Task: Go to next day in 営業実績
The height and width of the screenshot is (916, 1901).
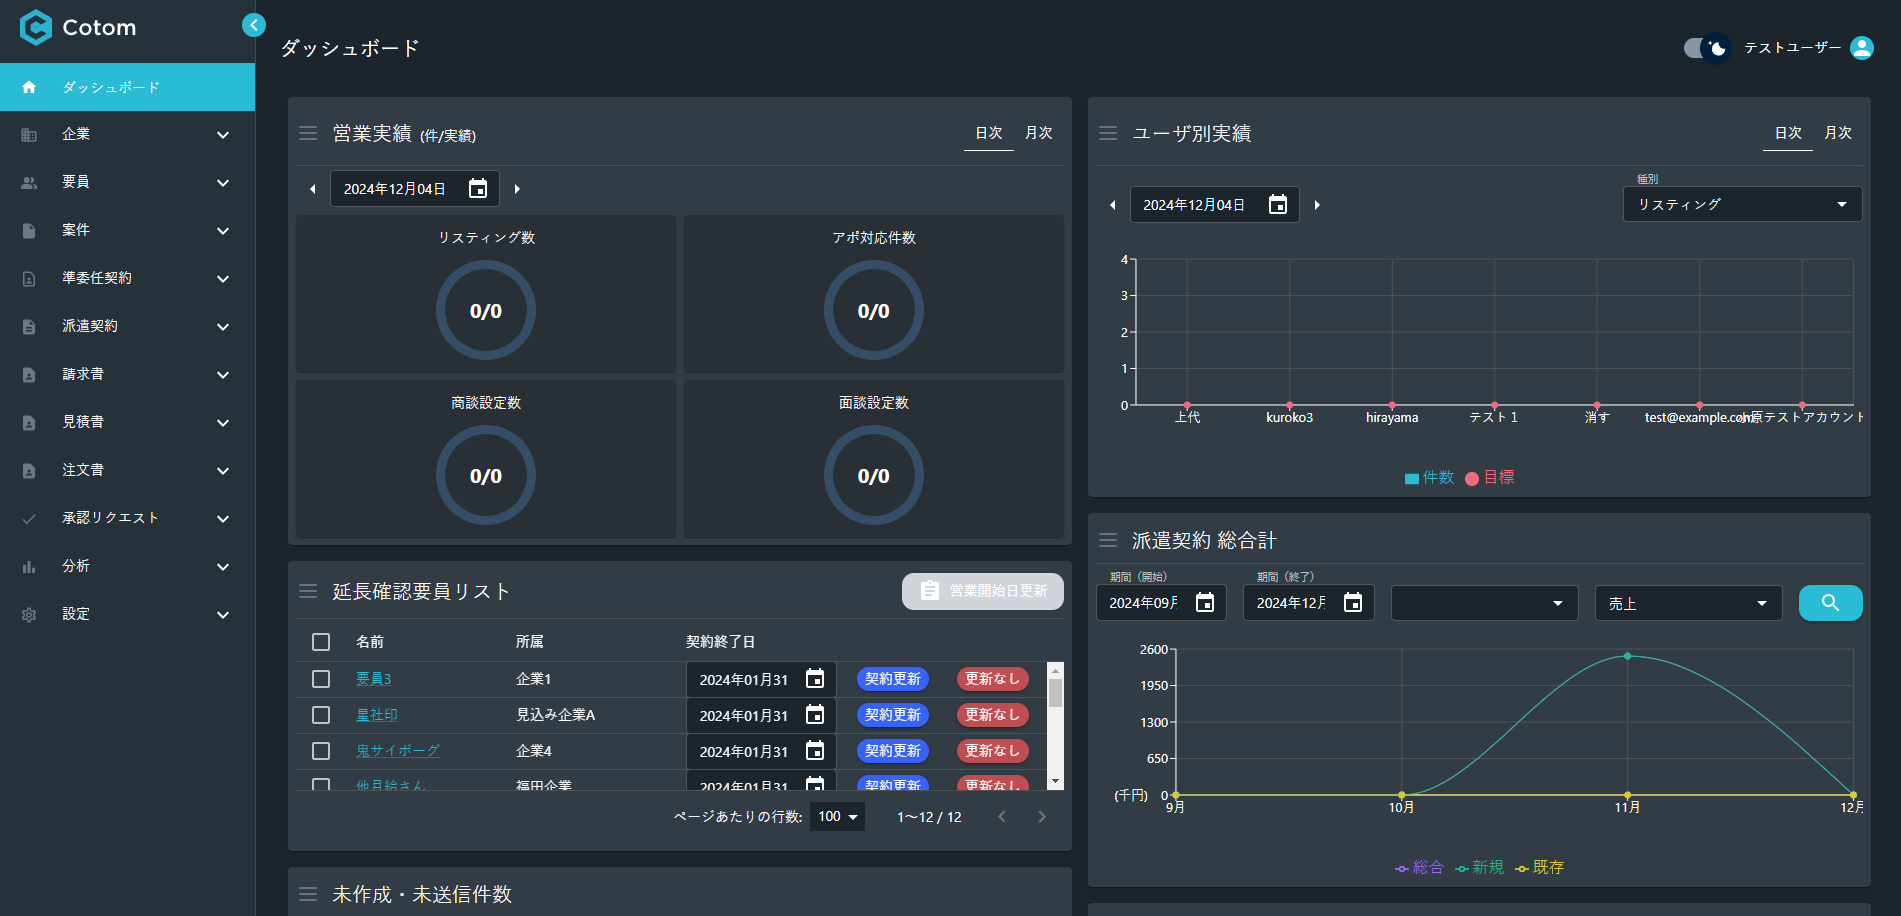Action: (517, 189)
